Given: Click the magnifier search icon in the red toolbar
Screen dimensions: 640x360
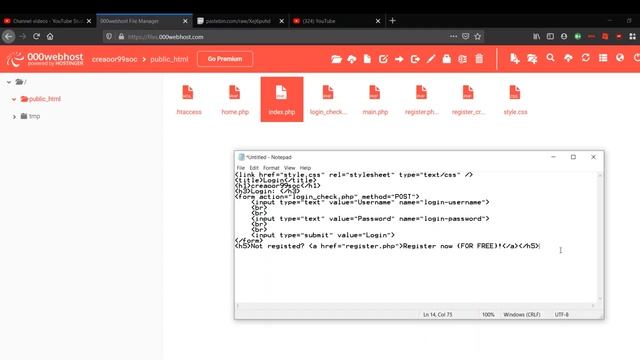Looking at the screenshot, I should (x=550, y=58).
